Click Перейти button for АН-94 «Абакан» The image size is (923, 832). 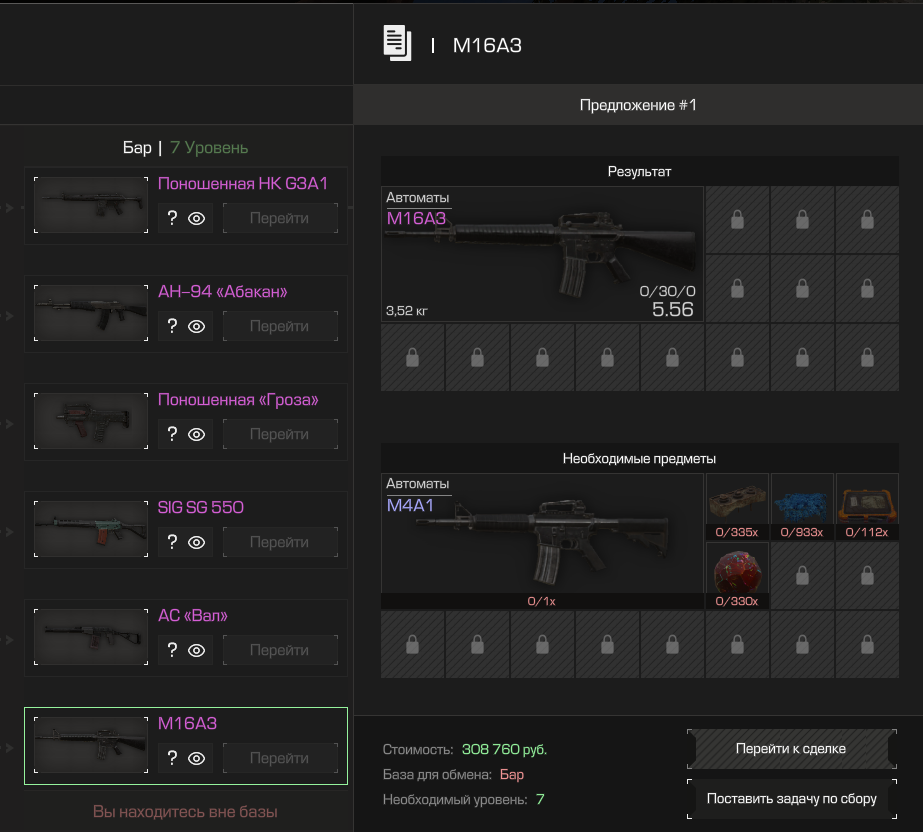[280, 326]
